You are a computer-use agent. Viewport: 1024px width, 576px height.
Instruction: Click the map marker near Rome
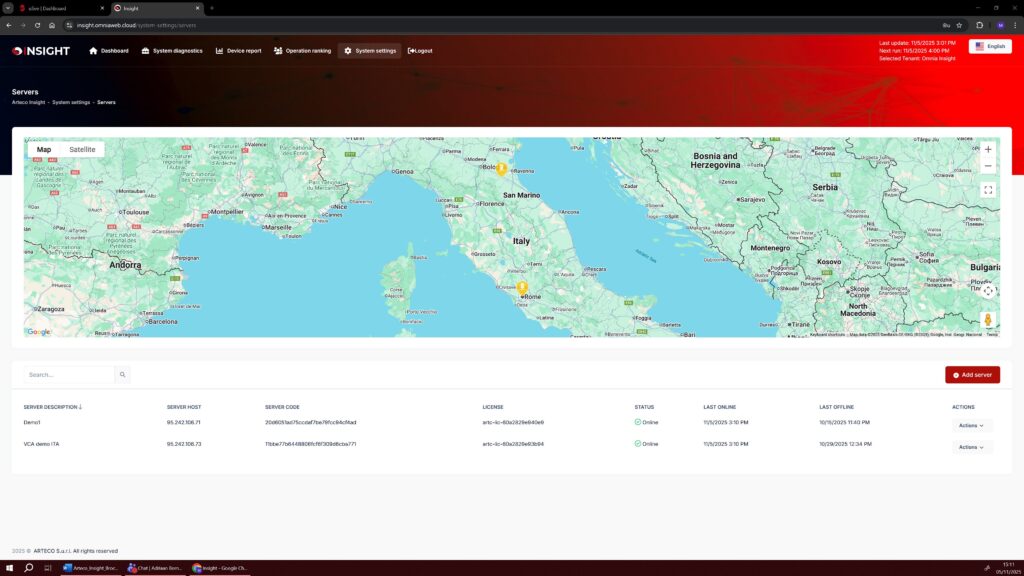click(x=522, y=288)
